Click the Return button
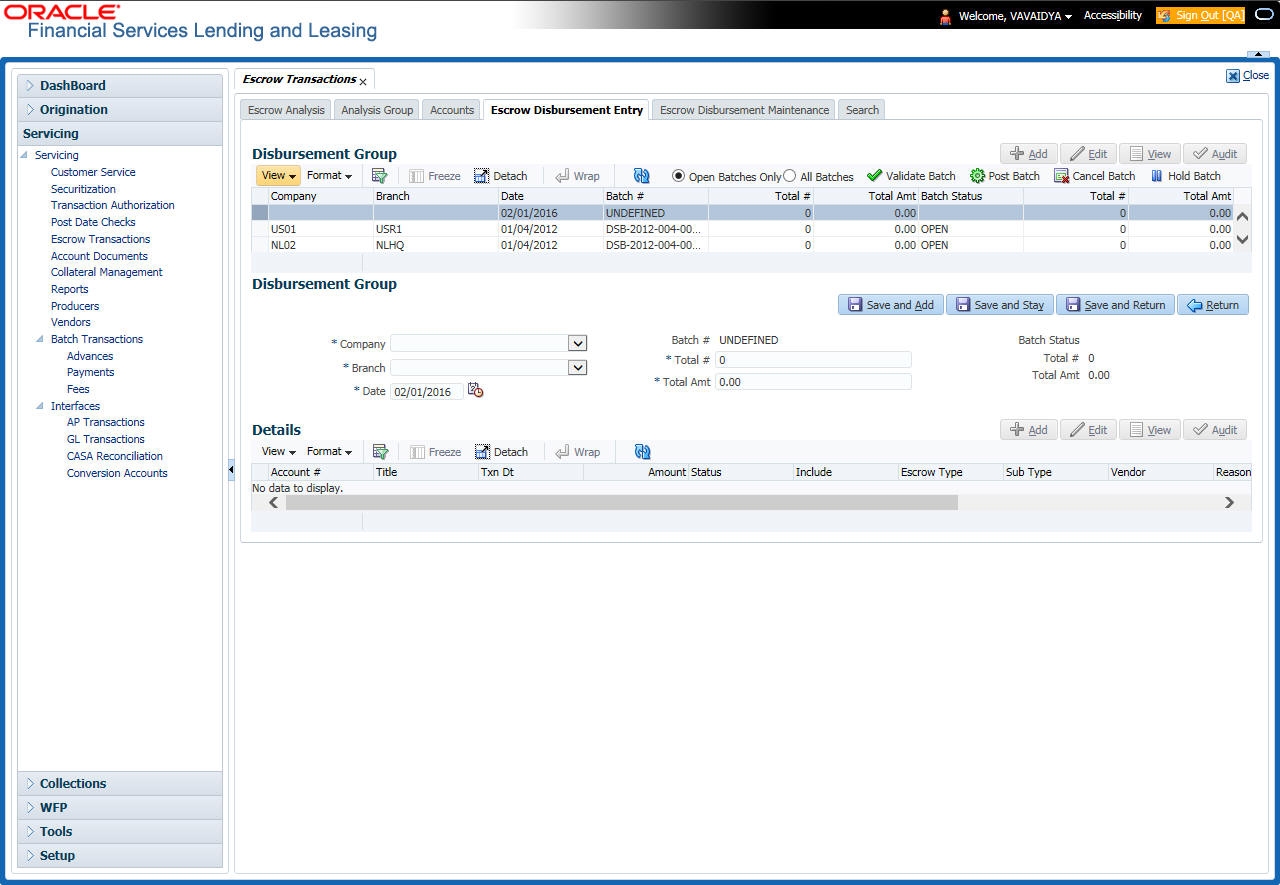 tap(1213, 305)
